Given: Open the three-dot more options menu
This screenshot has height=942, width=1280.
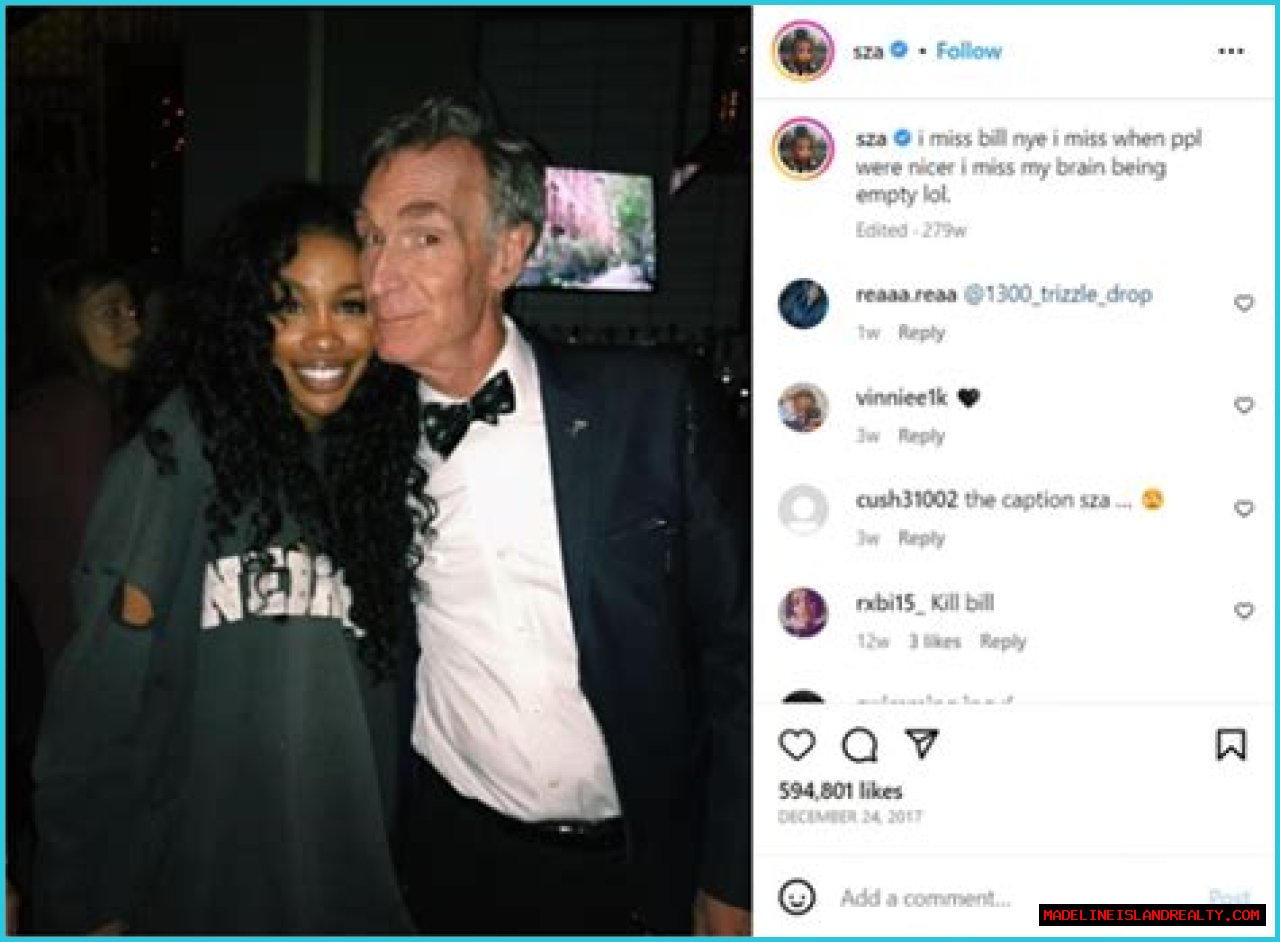Looking at the screenshot, I should 1231,51.
